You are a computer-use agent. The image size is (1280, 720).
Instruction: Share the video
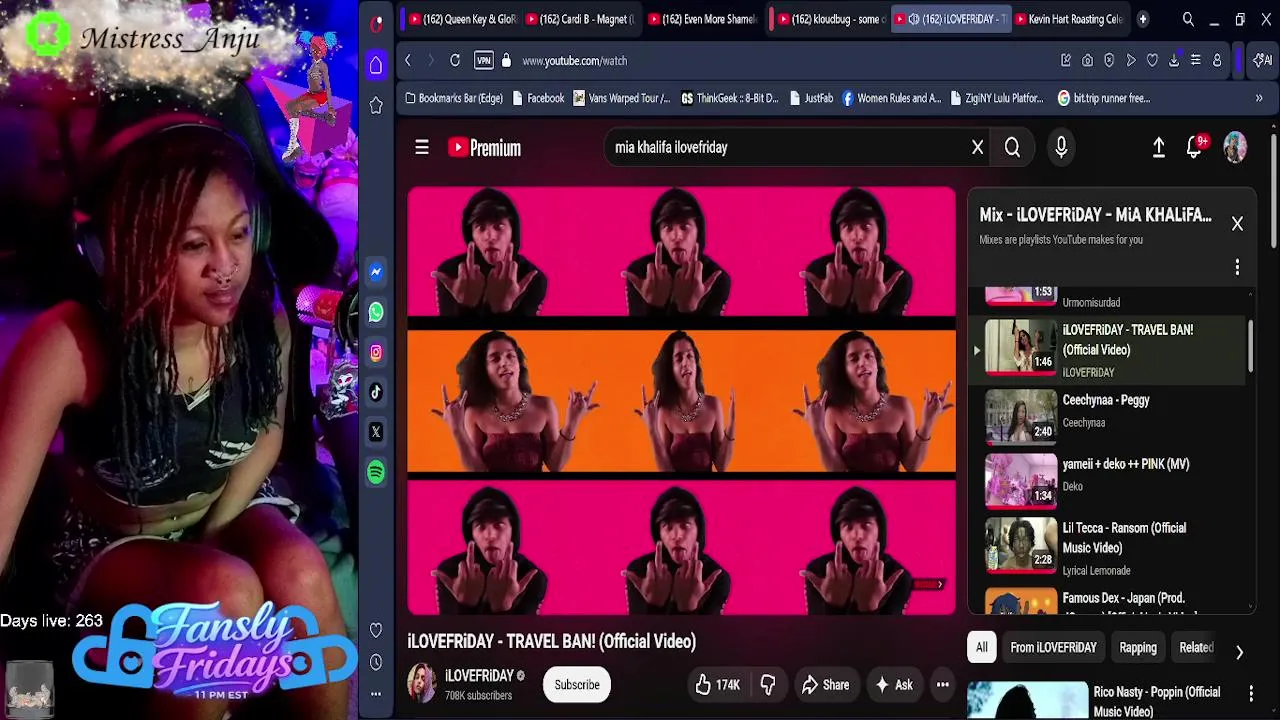(825, 685)
